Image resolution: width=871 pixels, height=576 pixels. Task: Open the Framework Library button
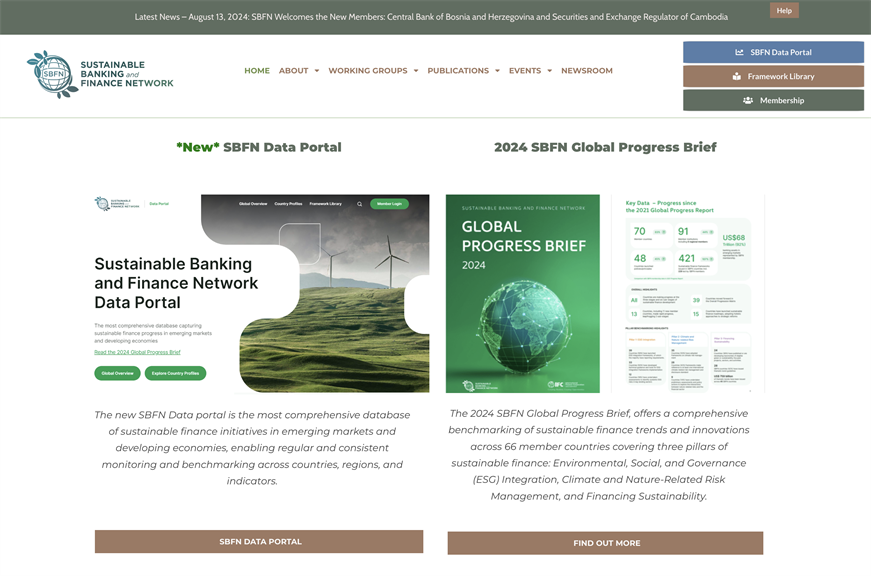[x=773, y=76]
